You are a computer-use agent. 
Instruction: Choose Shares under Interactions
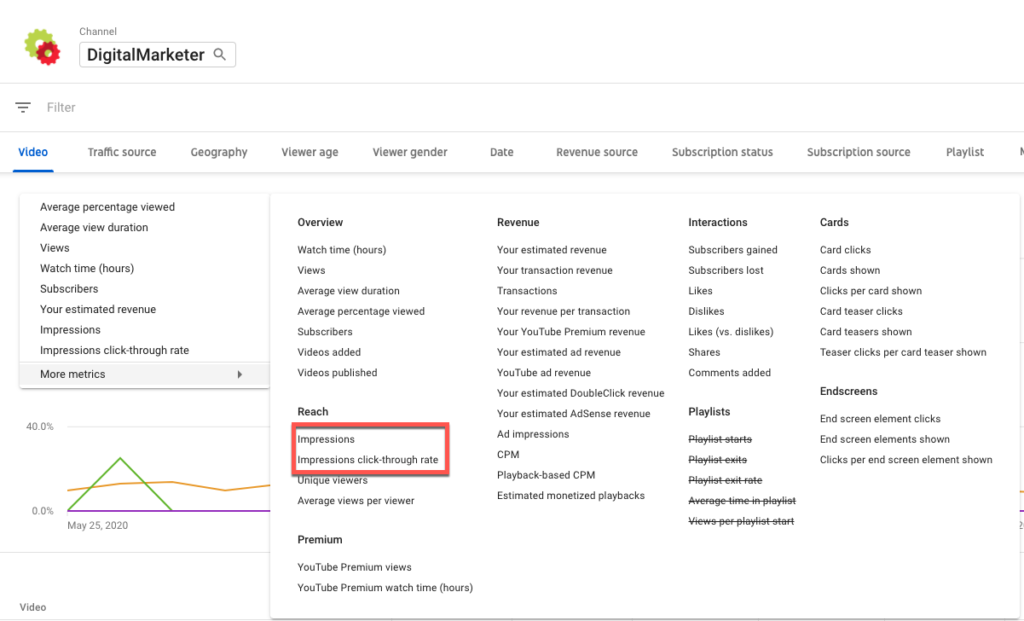[704, 353]
